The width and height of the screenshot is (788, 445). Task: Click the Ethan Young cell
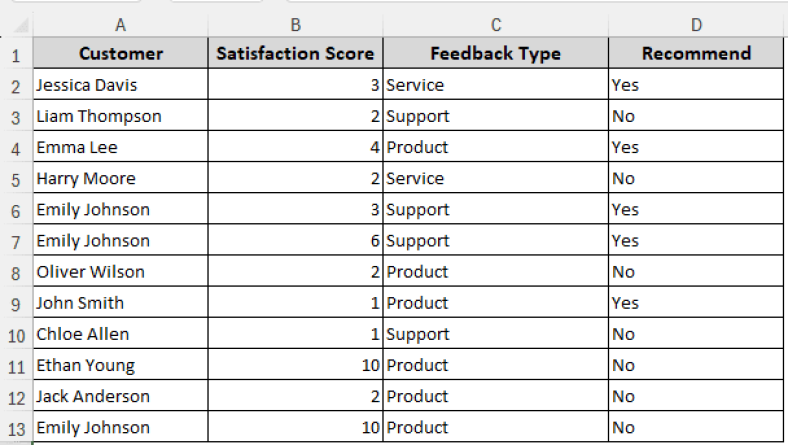coord(121,366)
